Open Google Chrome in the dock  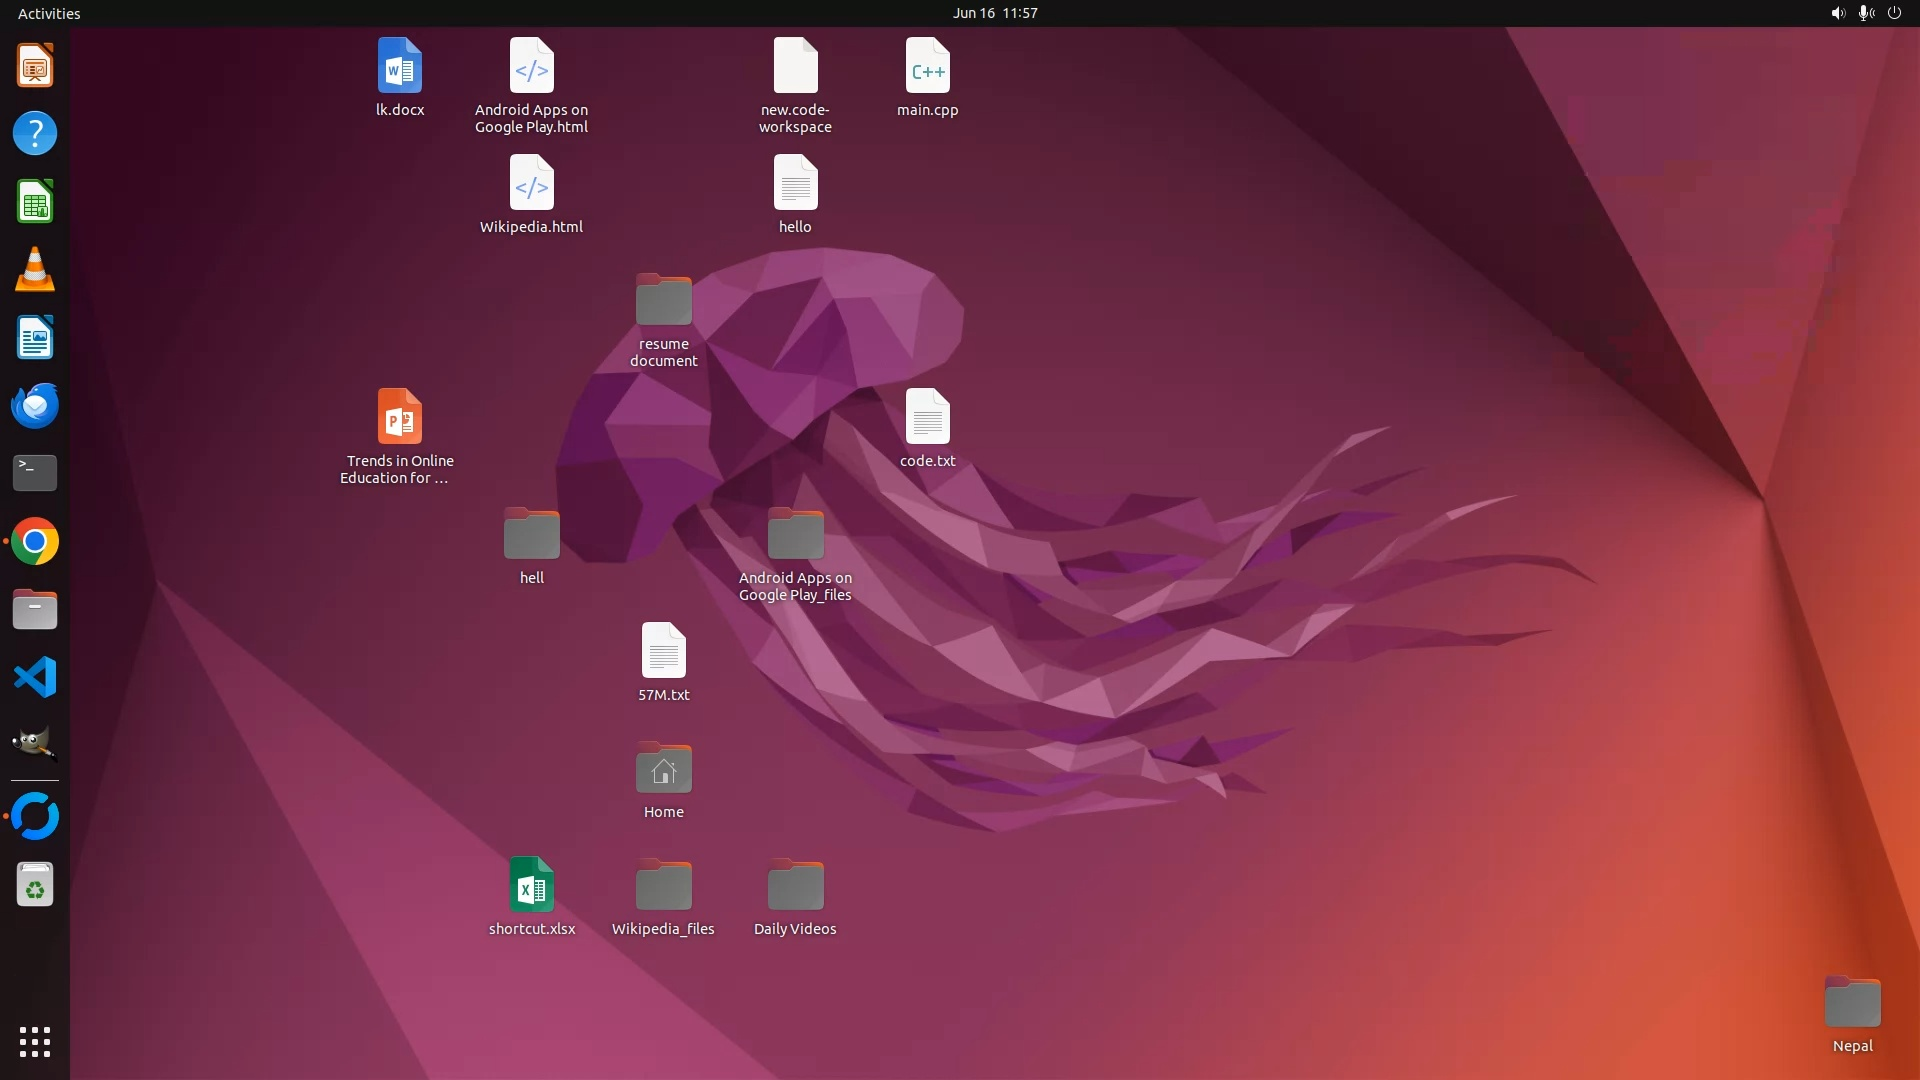pos(35,542)
